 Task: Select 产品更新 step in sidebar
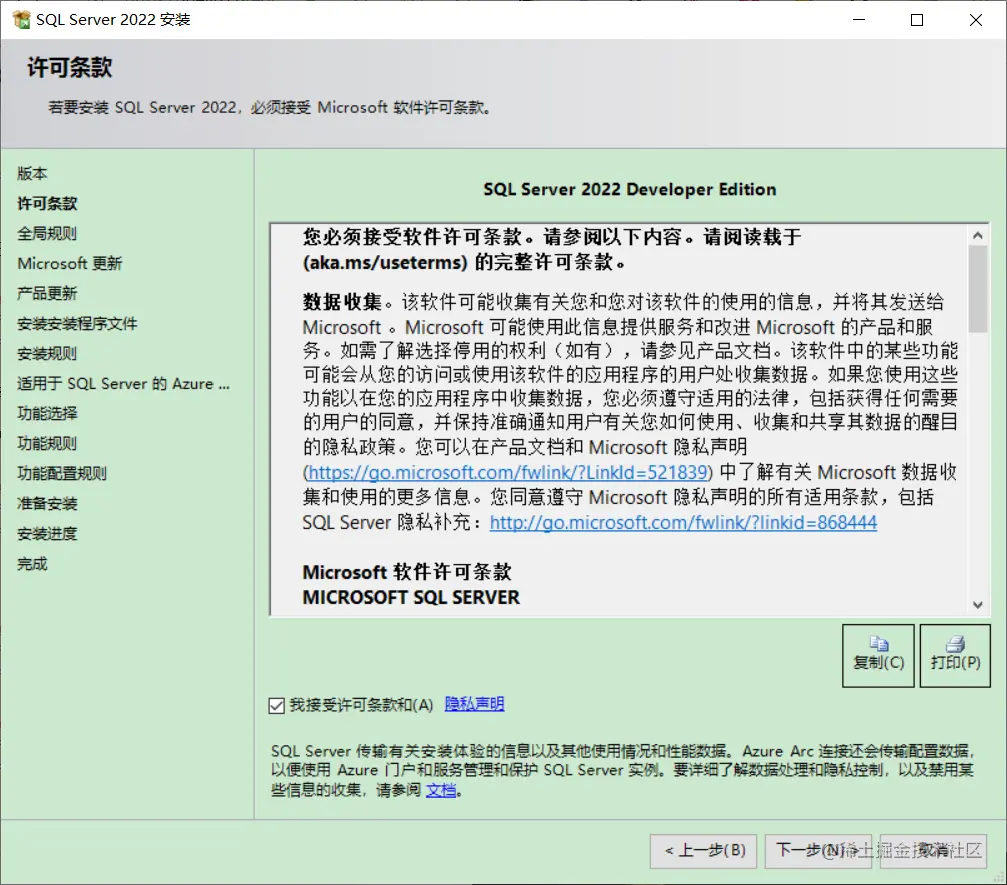47,294
